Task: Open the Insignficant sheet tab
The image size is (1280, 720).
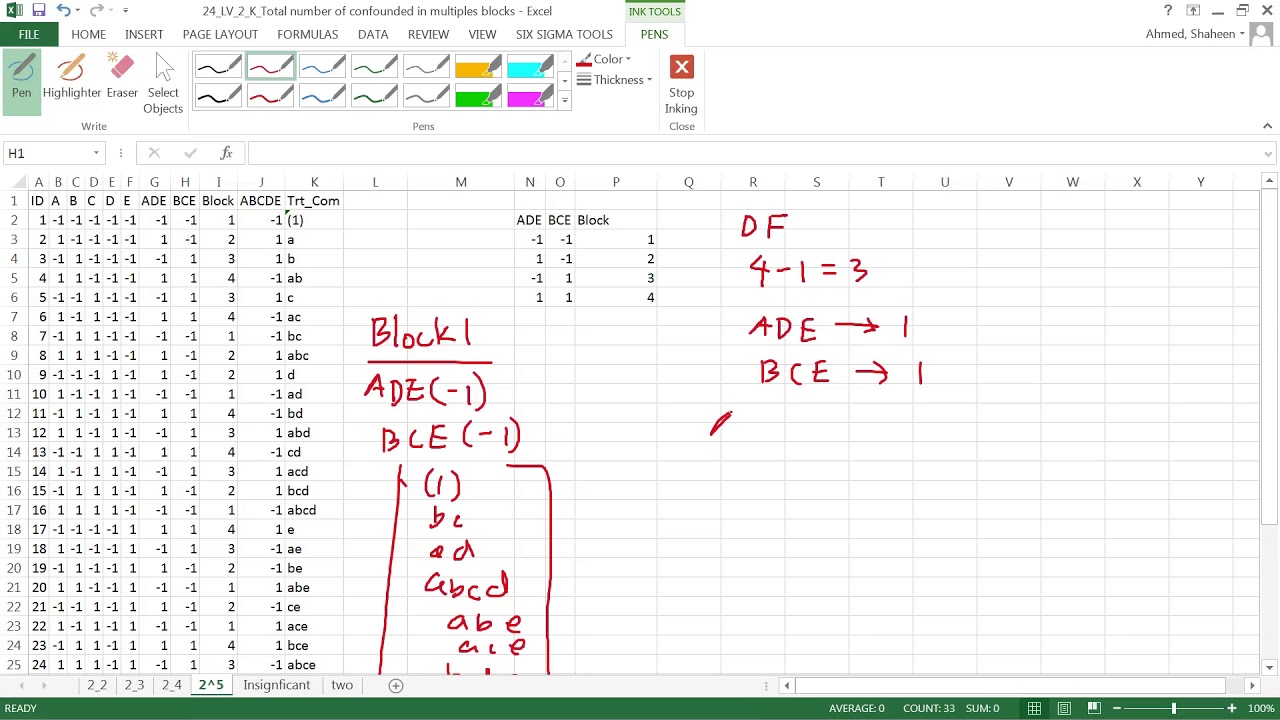Action: click(x=276, y=685)
